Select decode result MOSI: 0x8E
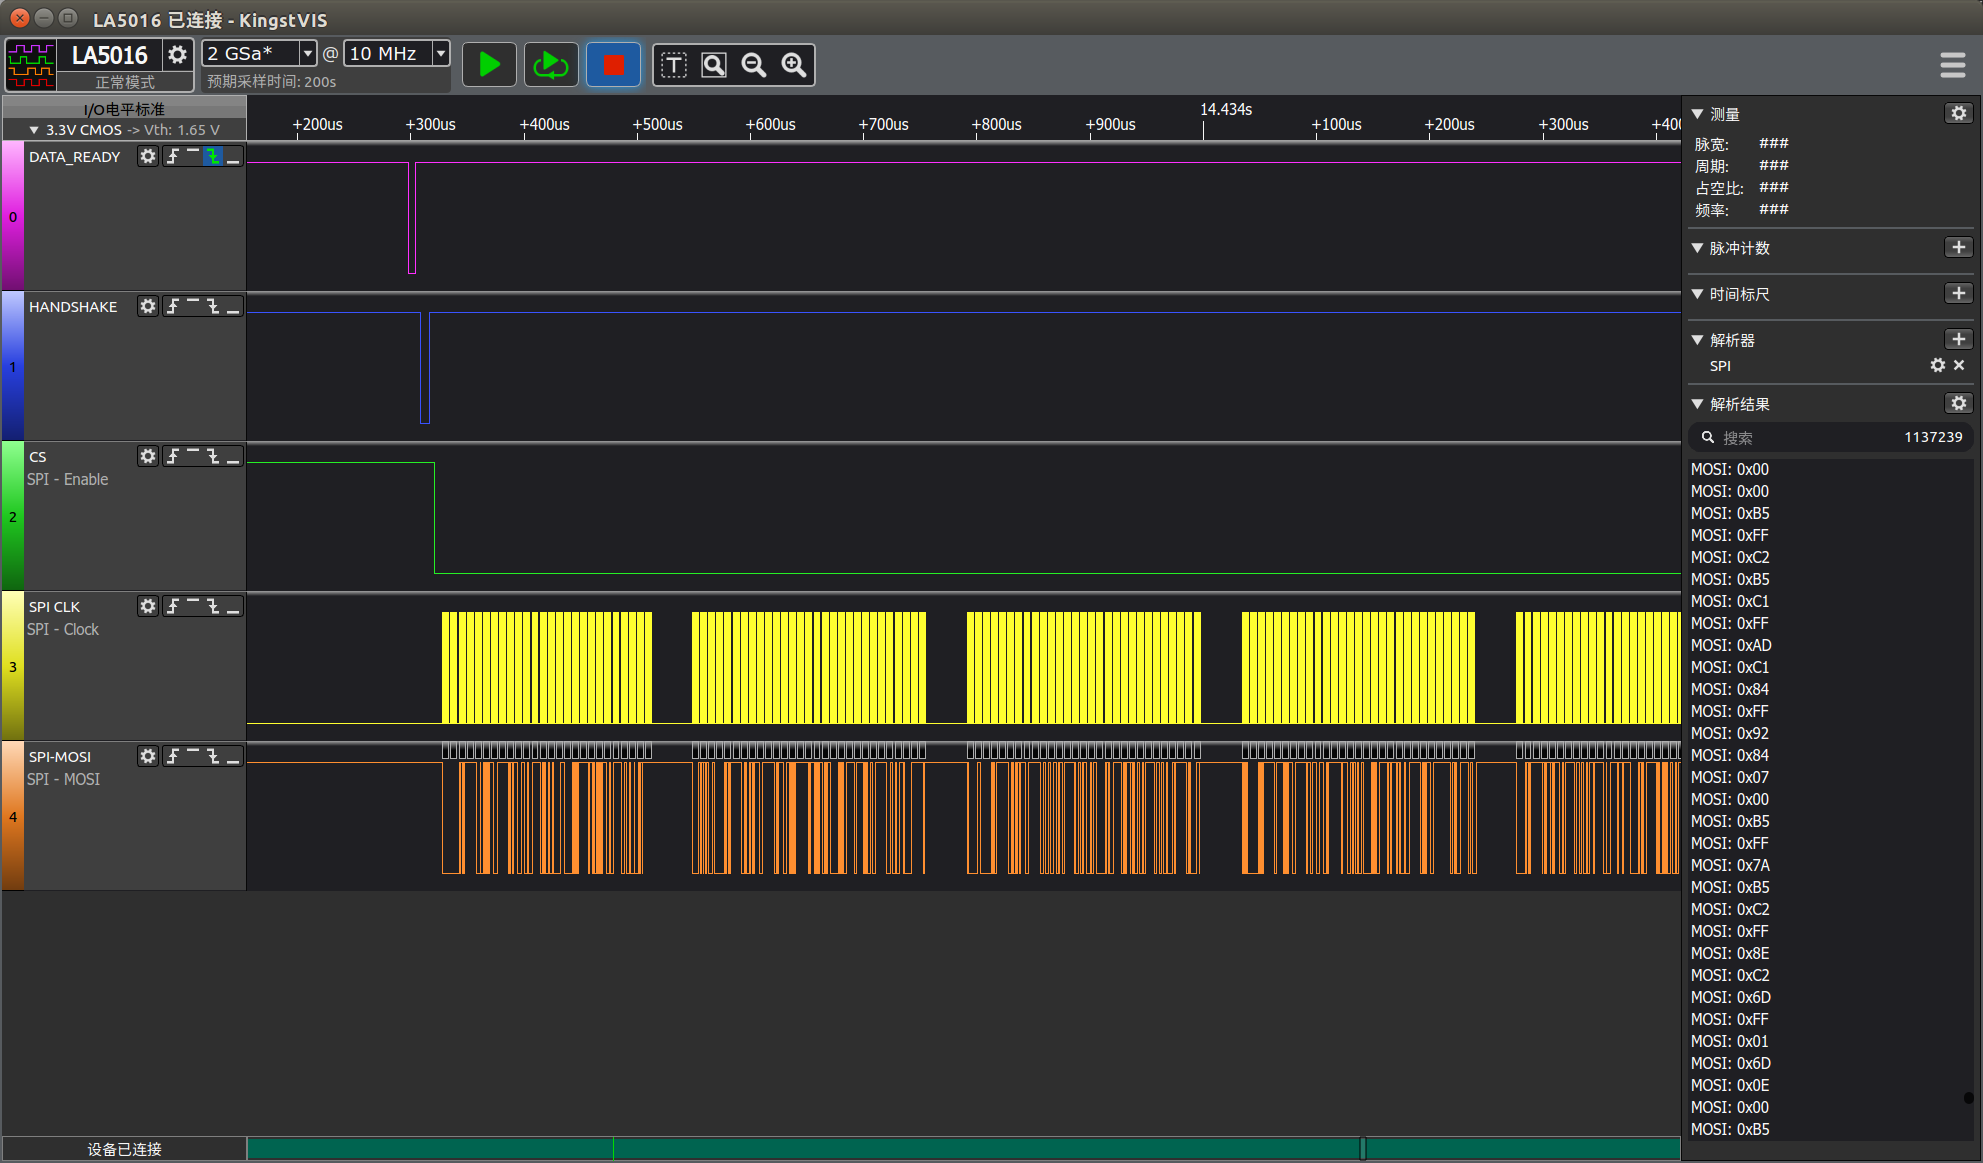This screenshot has width=1983, height=1163. click(1730, 953)
